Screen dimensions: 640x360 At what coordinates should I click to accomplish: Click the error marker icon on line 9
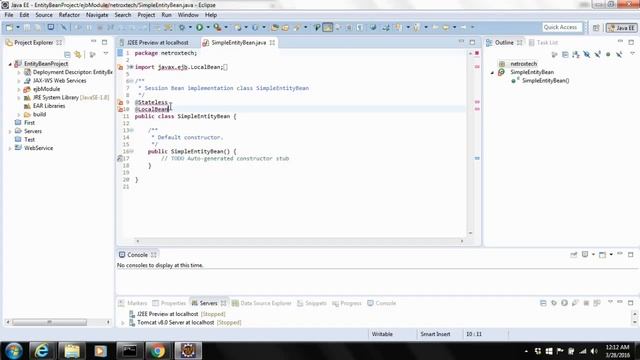click(120, 102)
